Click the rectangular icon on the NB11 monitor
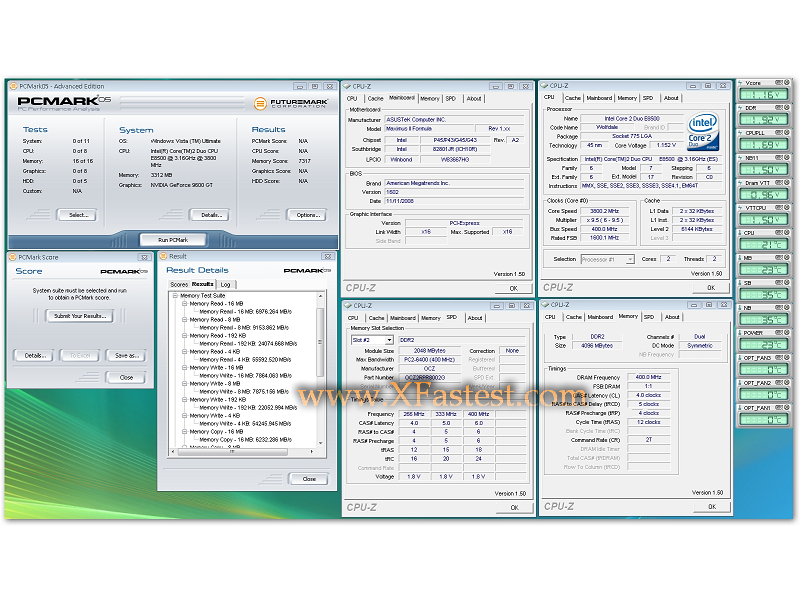This screenshot has height=600, width=800. coord(779,158)
